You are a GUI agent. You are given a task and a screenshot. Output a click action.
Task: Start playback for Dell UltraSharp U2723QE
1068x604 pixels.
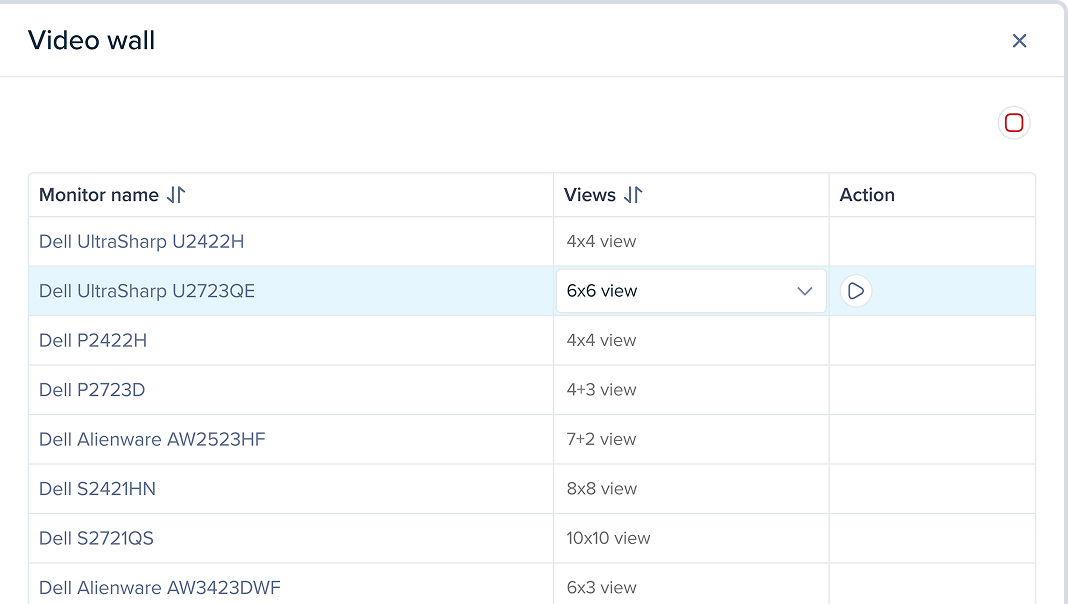(x=855, y=291)
